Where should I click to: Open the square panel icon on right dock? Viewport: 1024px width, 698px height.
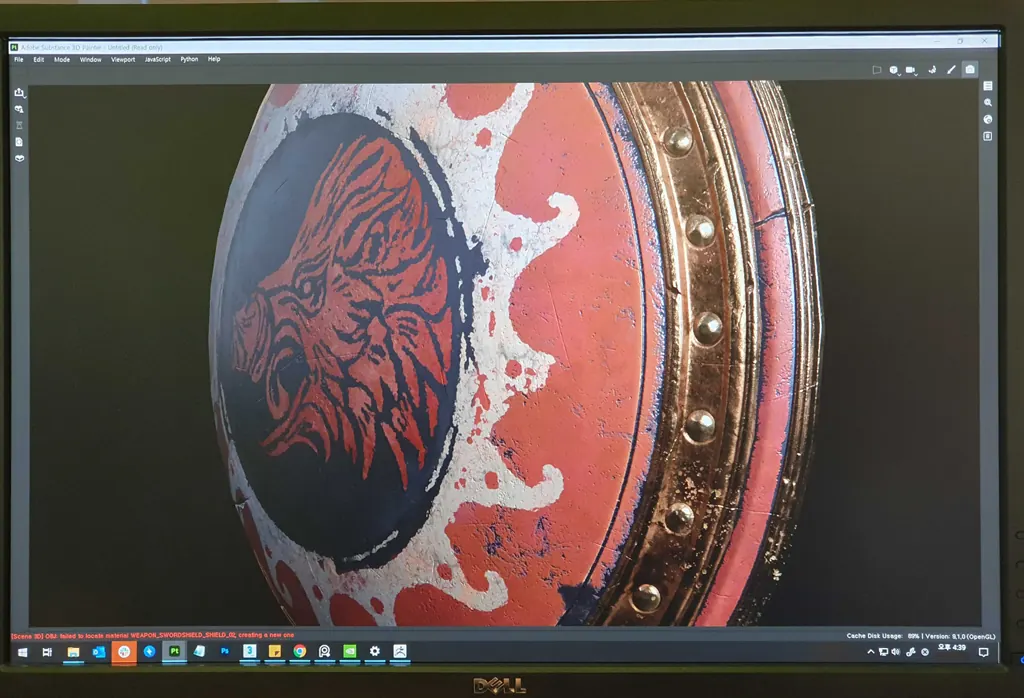pos(988,136)
